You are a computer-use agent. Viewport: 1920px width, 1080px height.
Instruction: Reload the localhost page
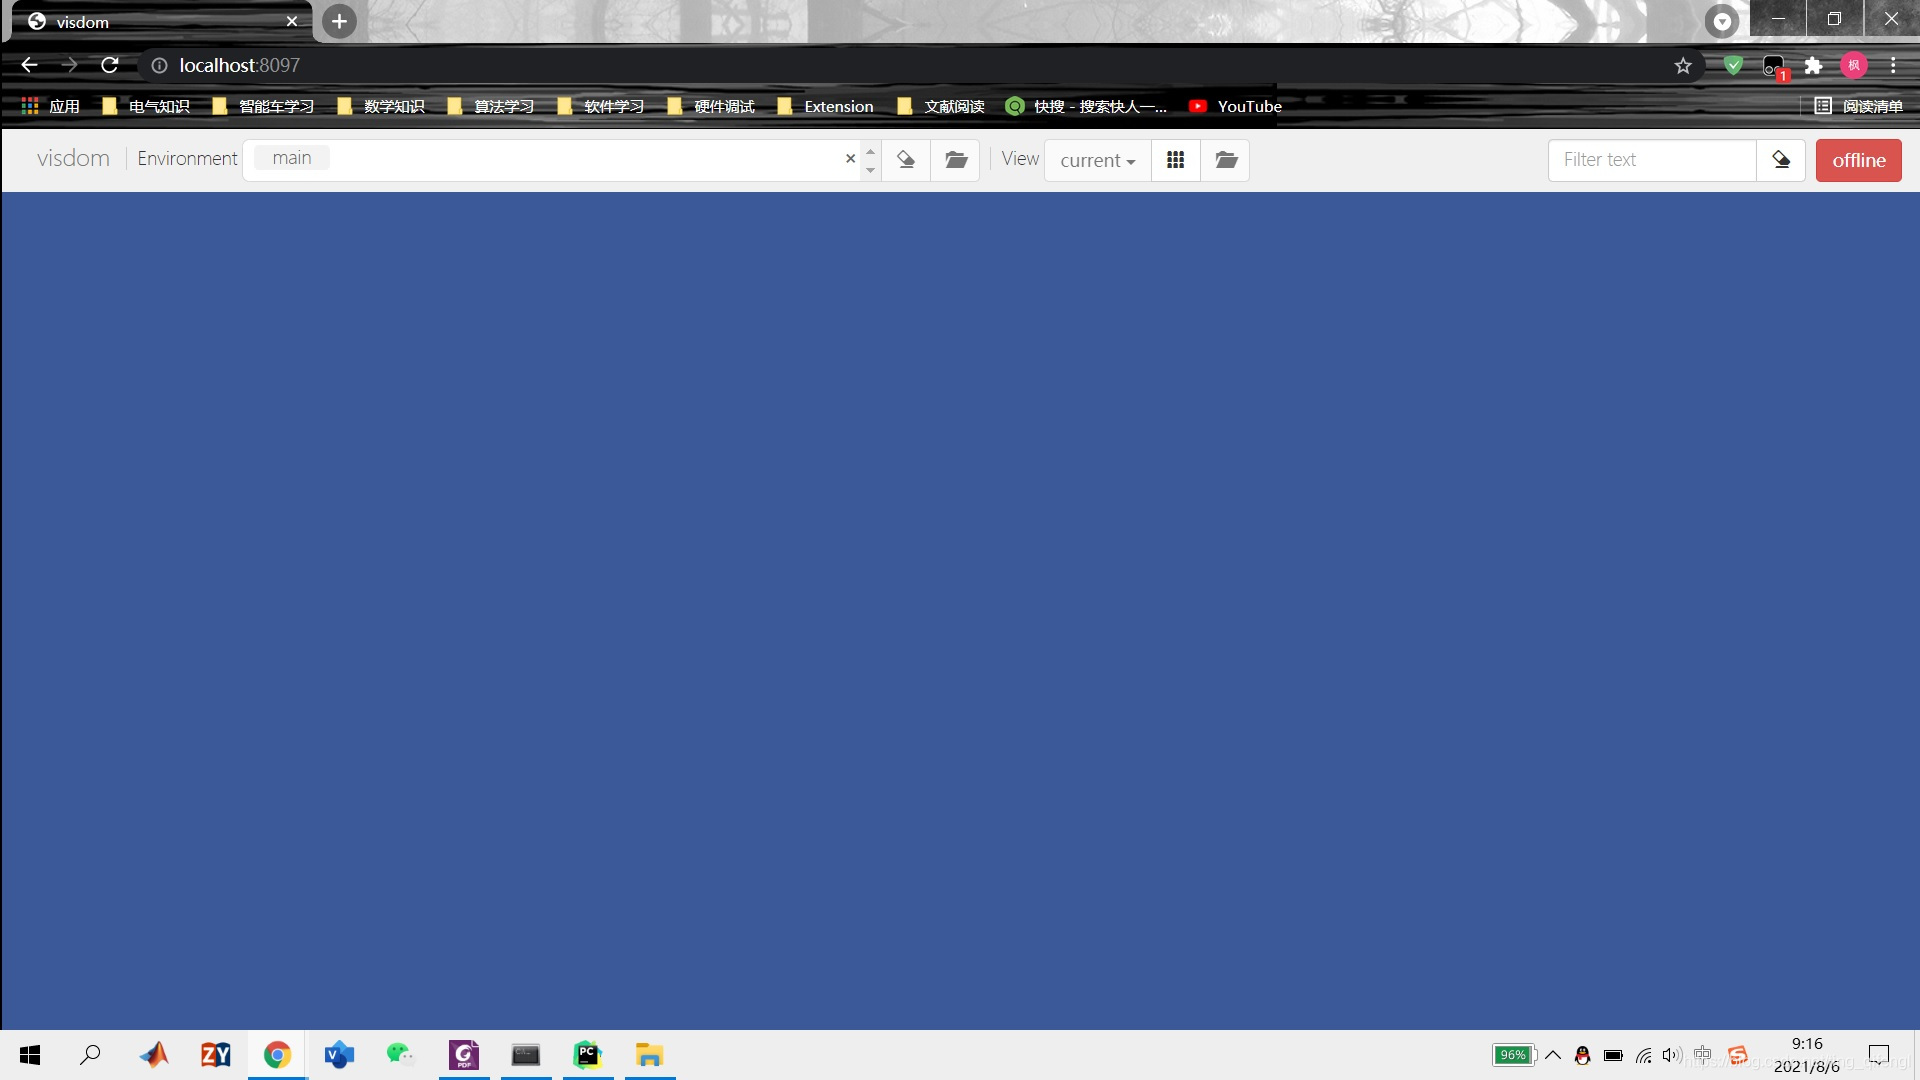tap(110, 65)
